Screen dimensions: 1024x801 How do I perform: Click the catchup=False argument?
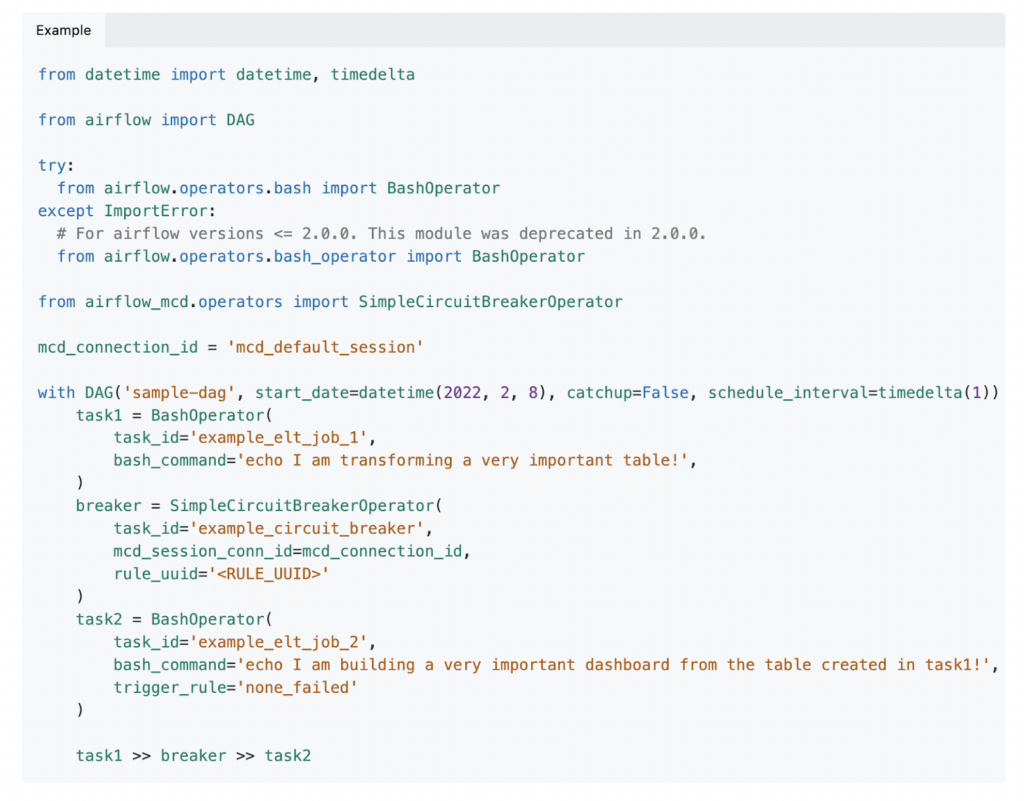coord(628,392)
